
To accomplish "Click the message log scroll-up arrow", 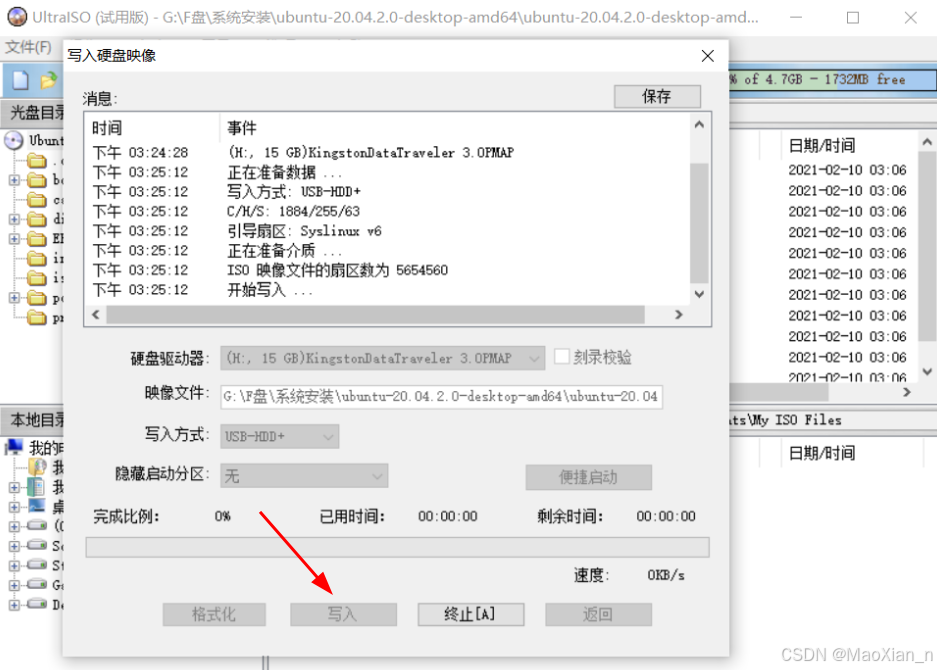I will (699, 124).
